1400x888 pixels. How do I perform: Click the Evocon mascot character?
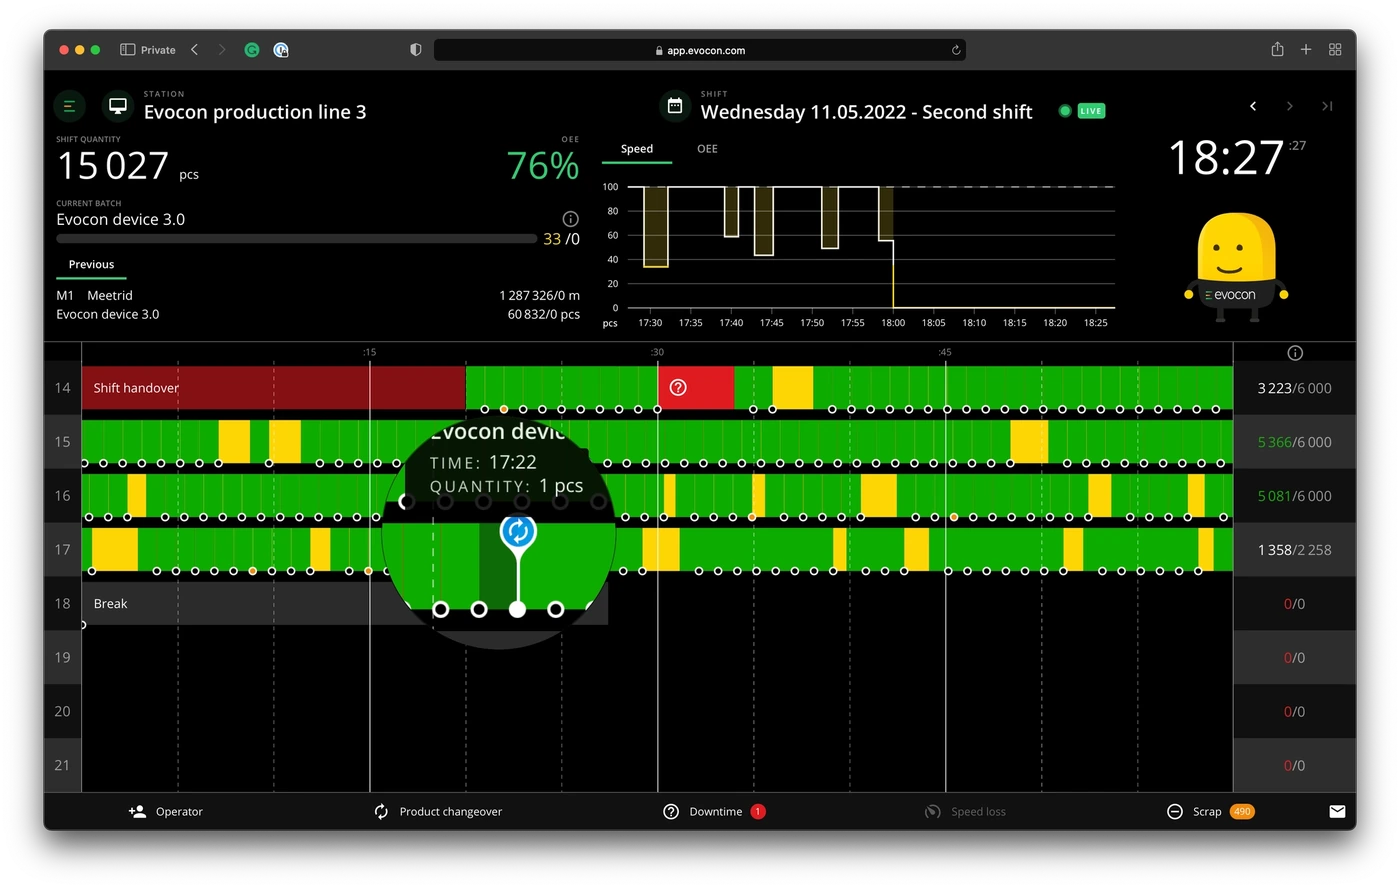pyautogui.click(x=1236, y=267)
